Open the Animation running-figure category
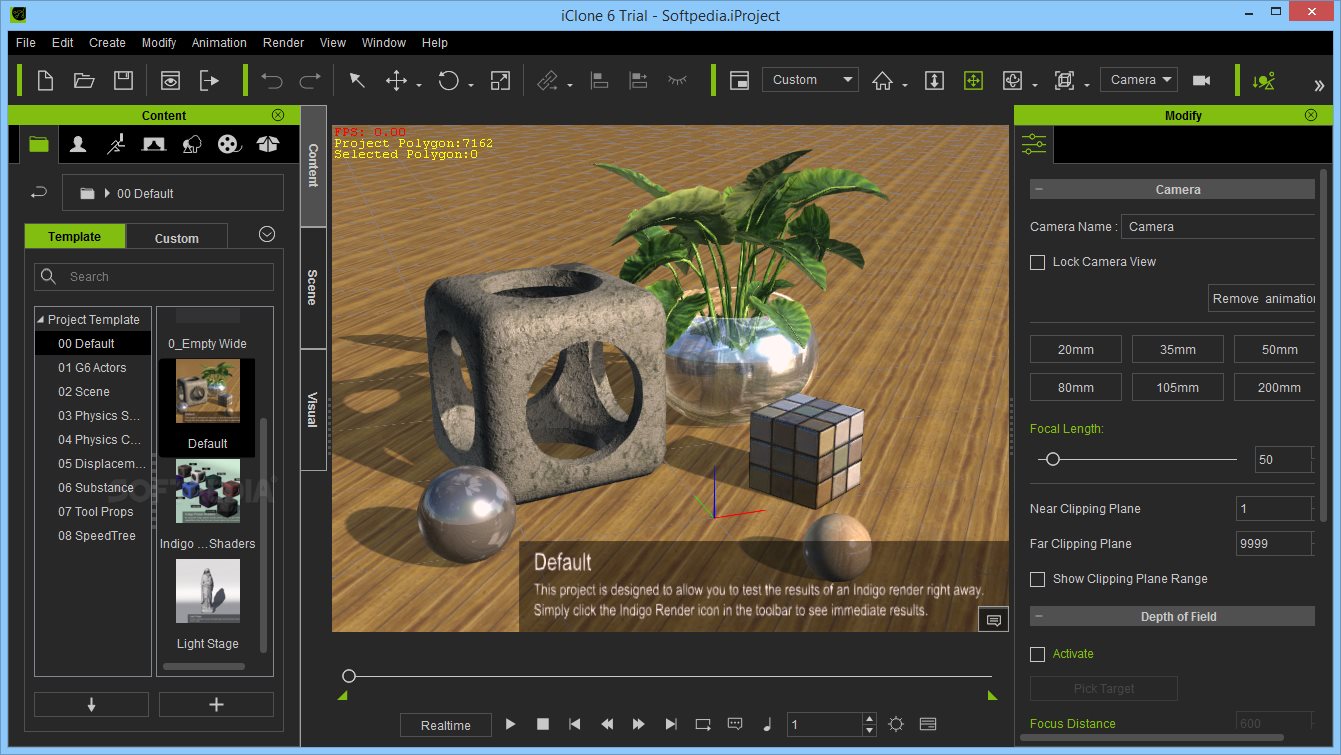Screen dimensions: 1341x755 (x=115, y=144)
